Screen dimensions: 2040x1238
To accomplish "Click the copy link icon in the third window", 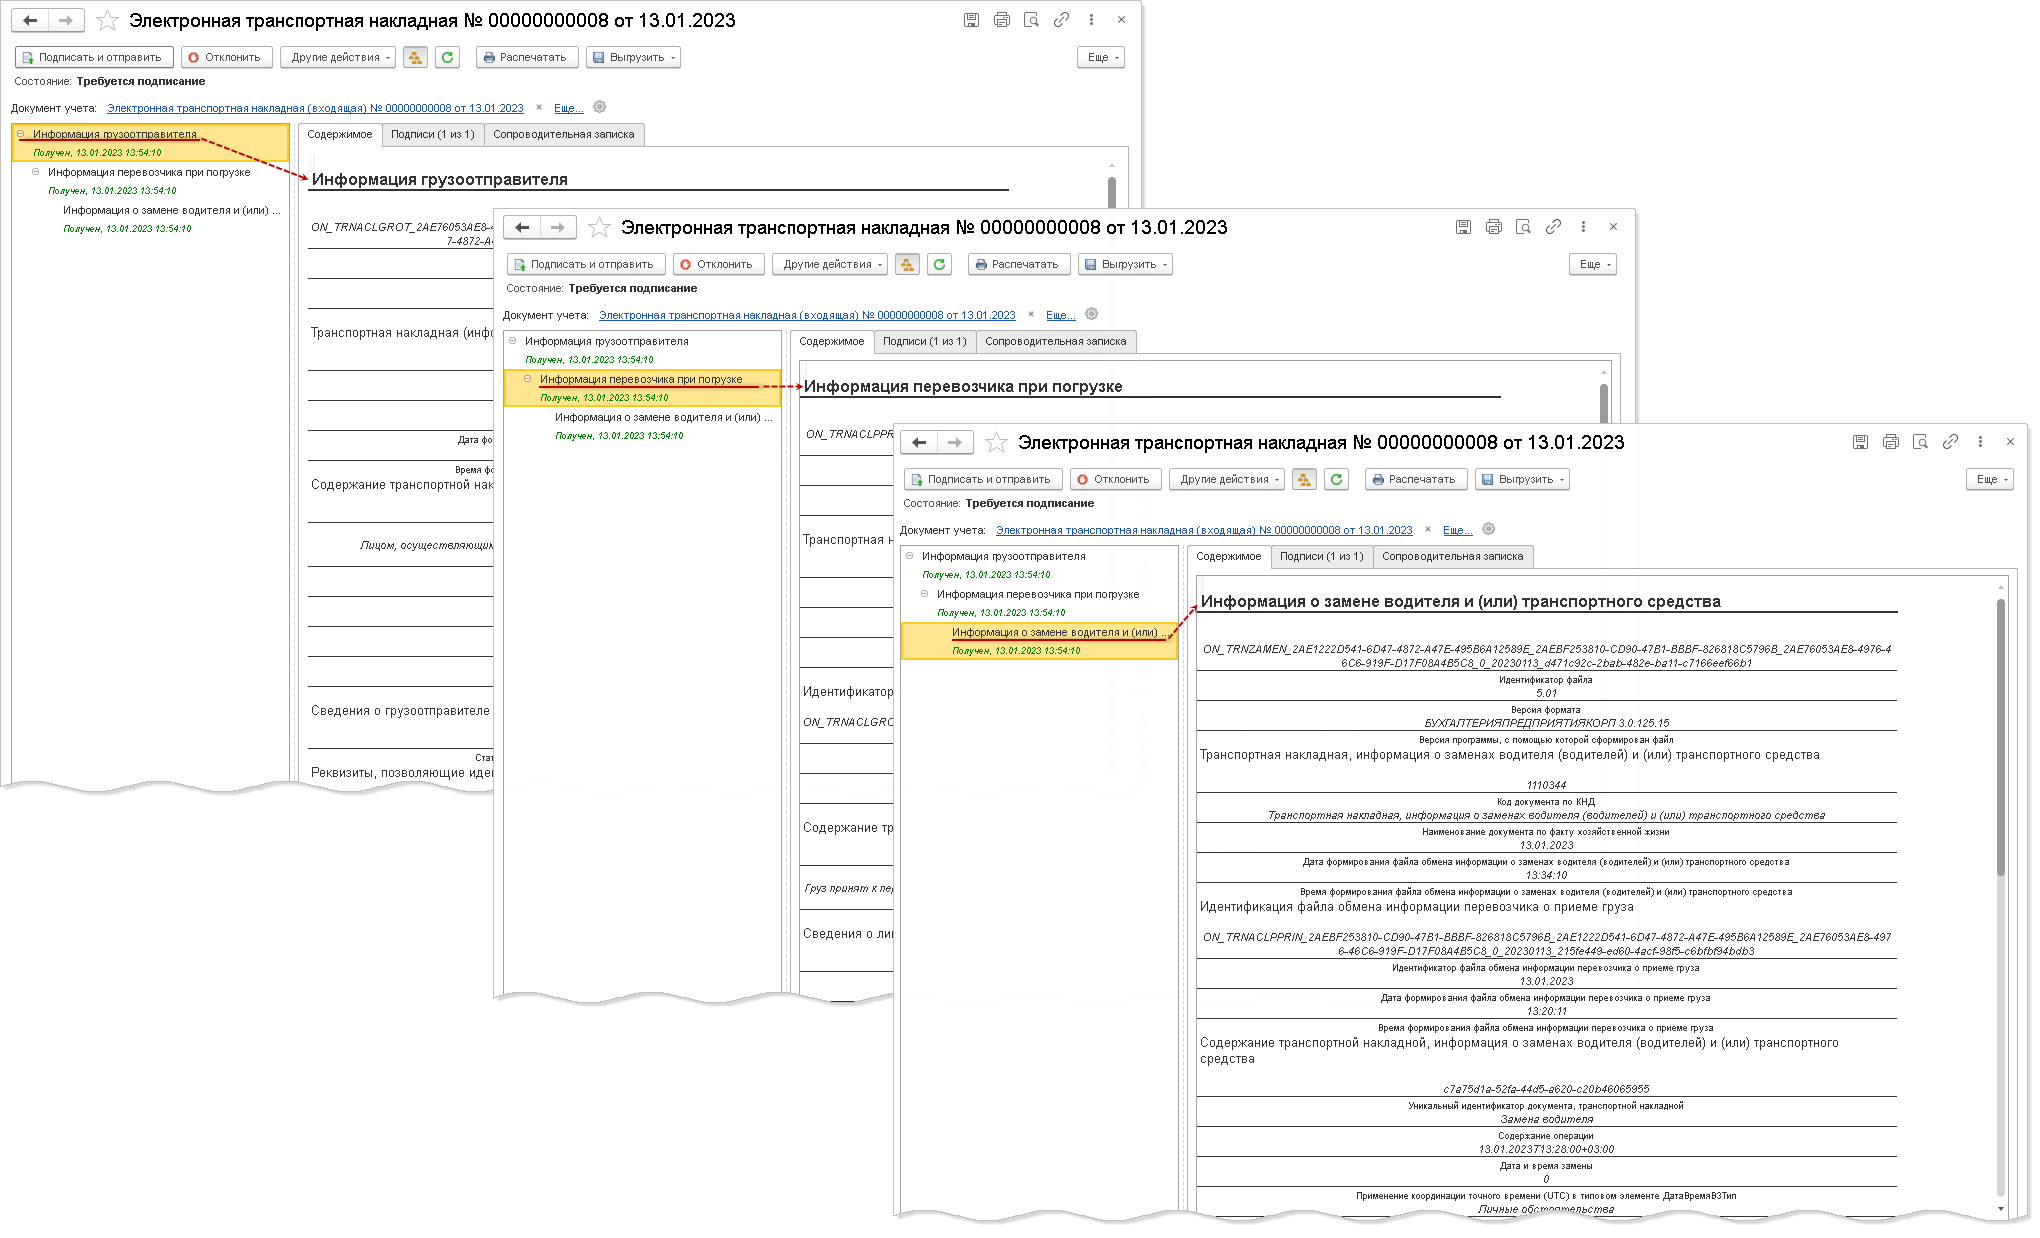I will (1950, 442).
